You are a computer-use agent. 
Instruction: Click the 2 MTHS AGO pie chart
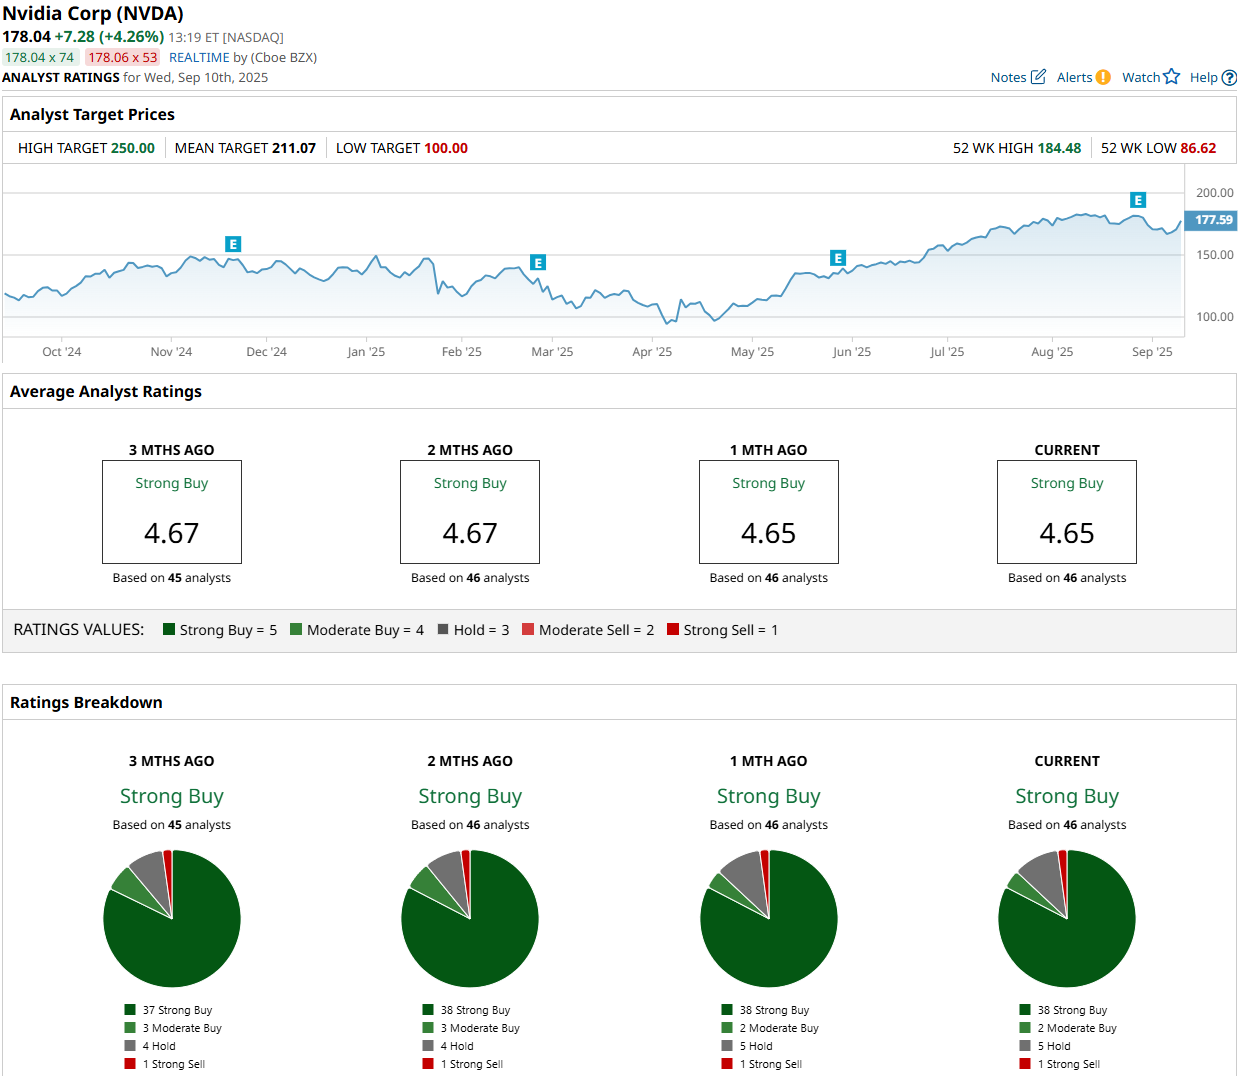(470, 919)
